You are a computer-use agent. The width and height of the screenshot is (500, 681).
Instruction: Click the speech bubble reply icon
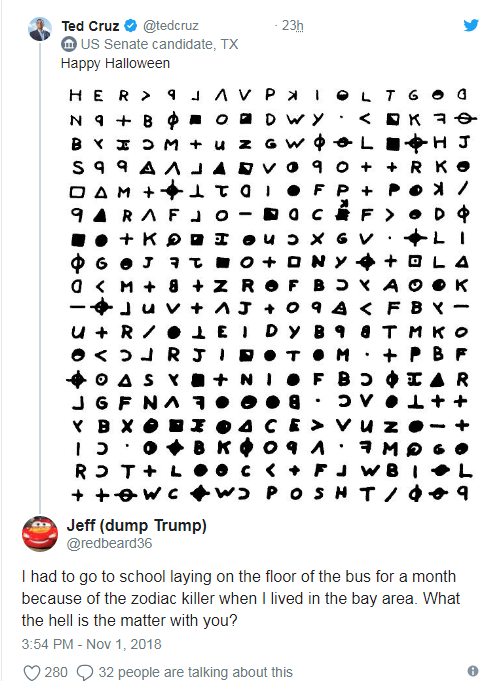coord(85,672)
